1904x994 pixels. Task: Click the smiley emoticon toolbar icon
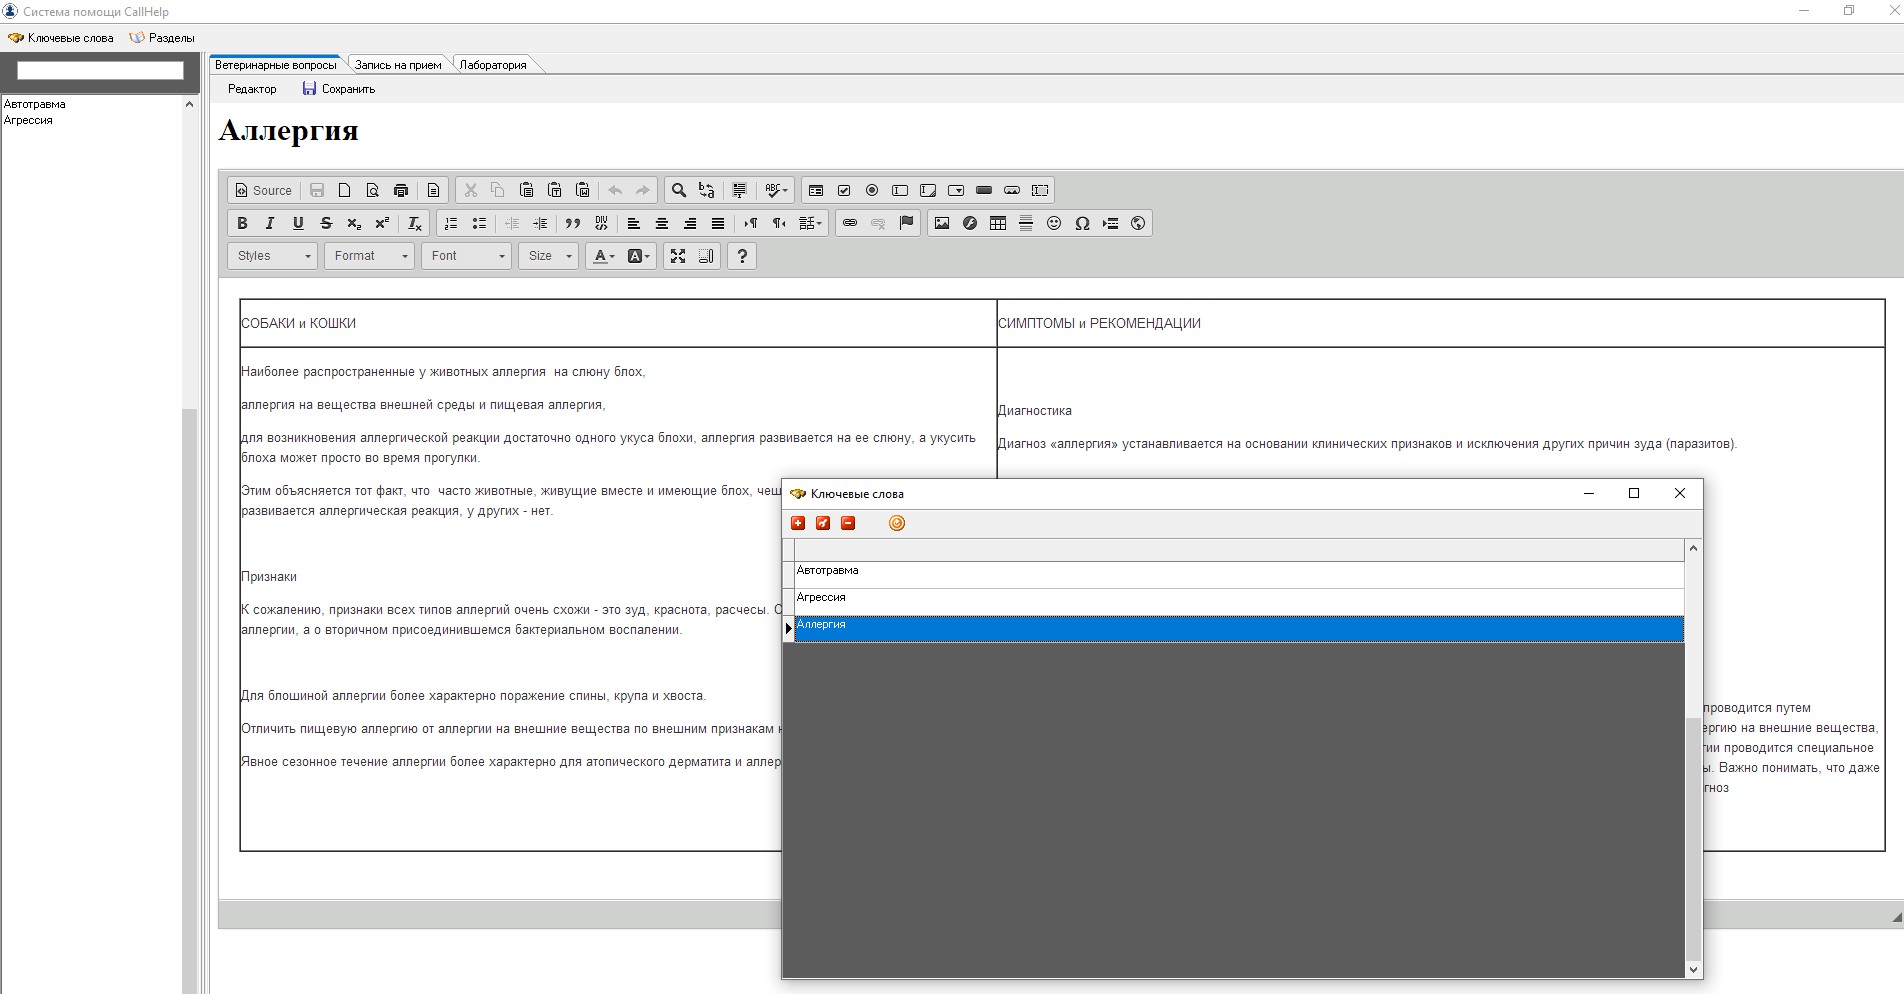click(x=1054, y=223)
